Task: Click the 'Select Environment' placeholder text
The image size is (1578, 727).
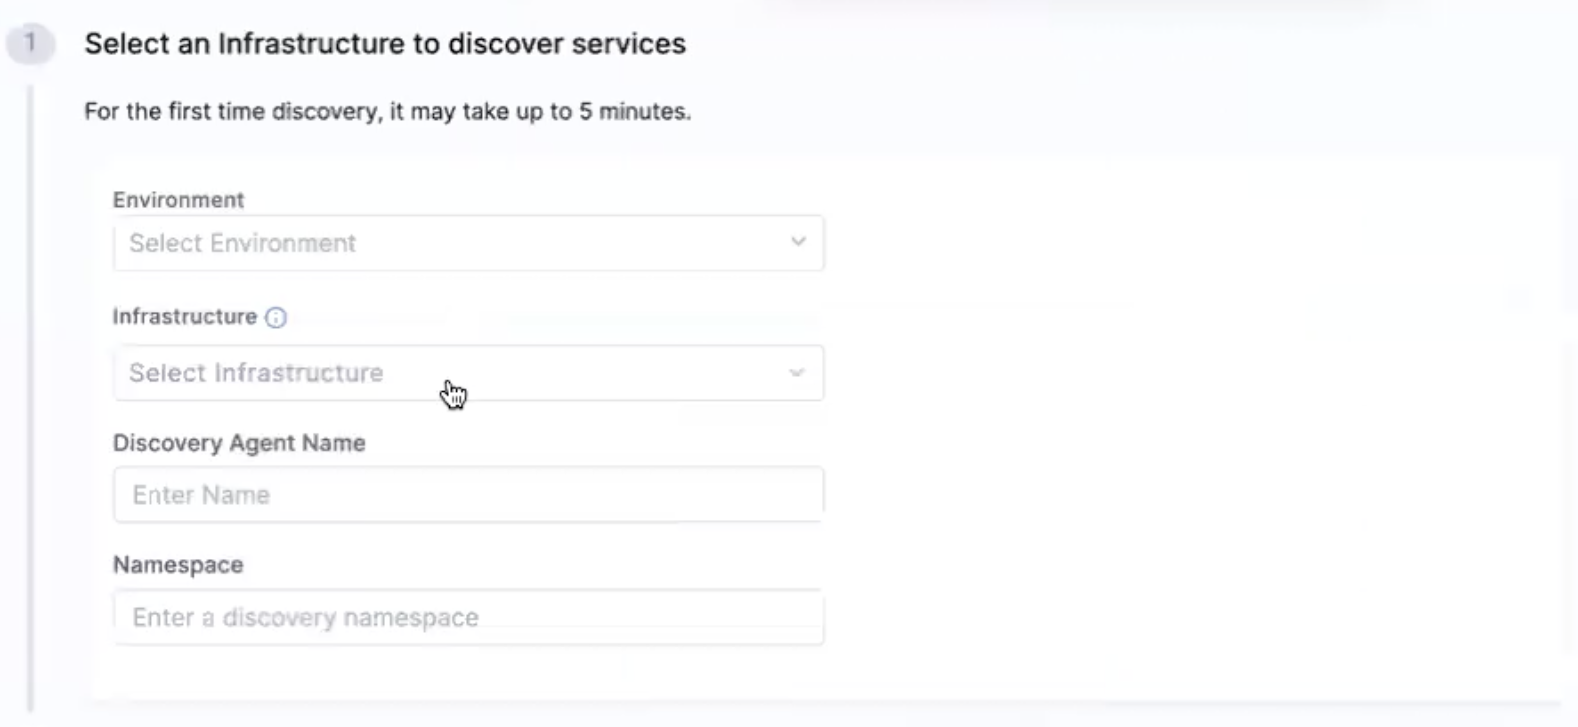Action: [x=242, y=243]
